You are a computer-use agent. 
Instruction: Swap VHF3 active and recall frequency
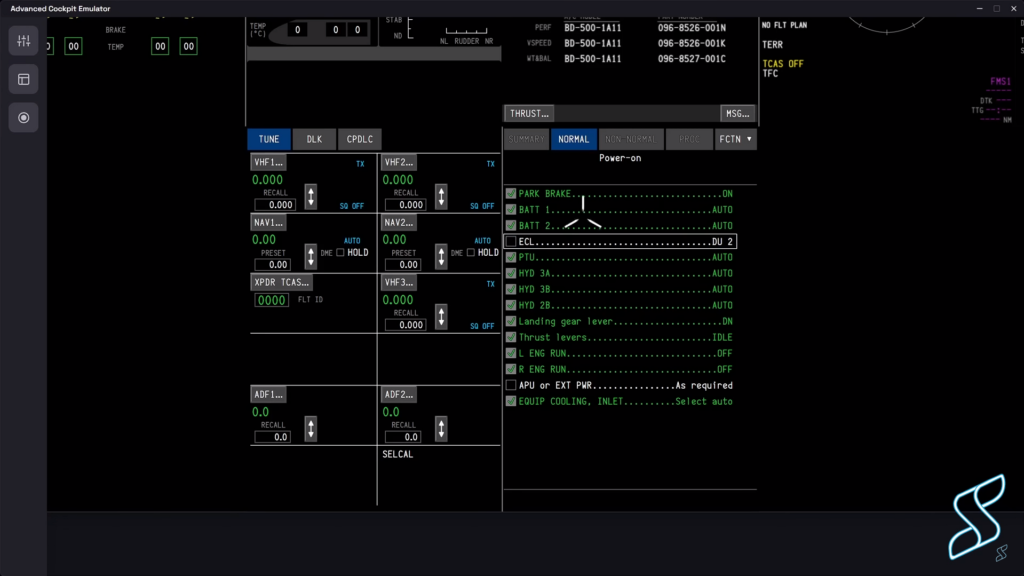[441, 317]
